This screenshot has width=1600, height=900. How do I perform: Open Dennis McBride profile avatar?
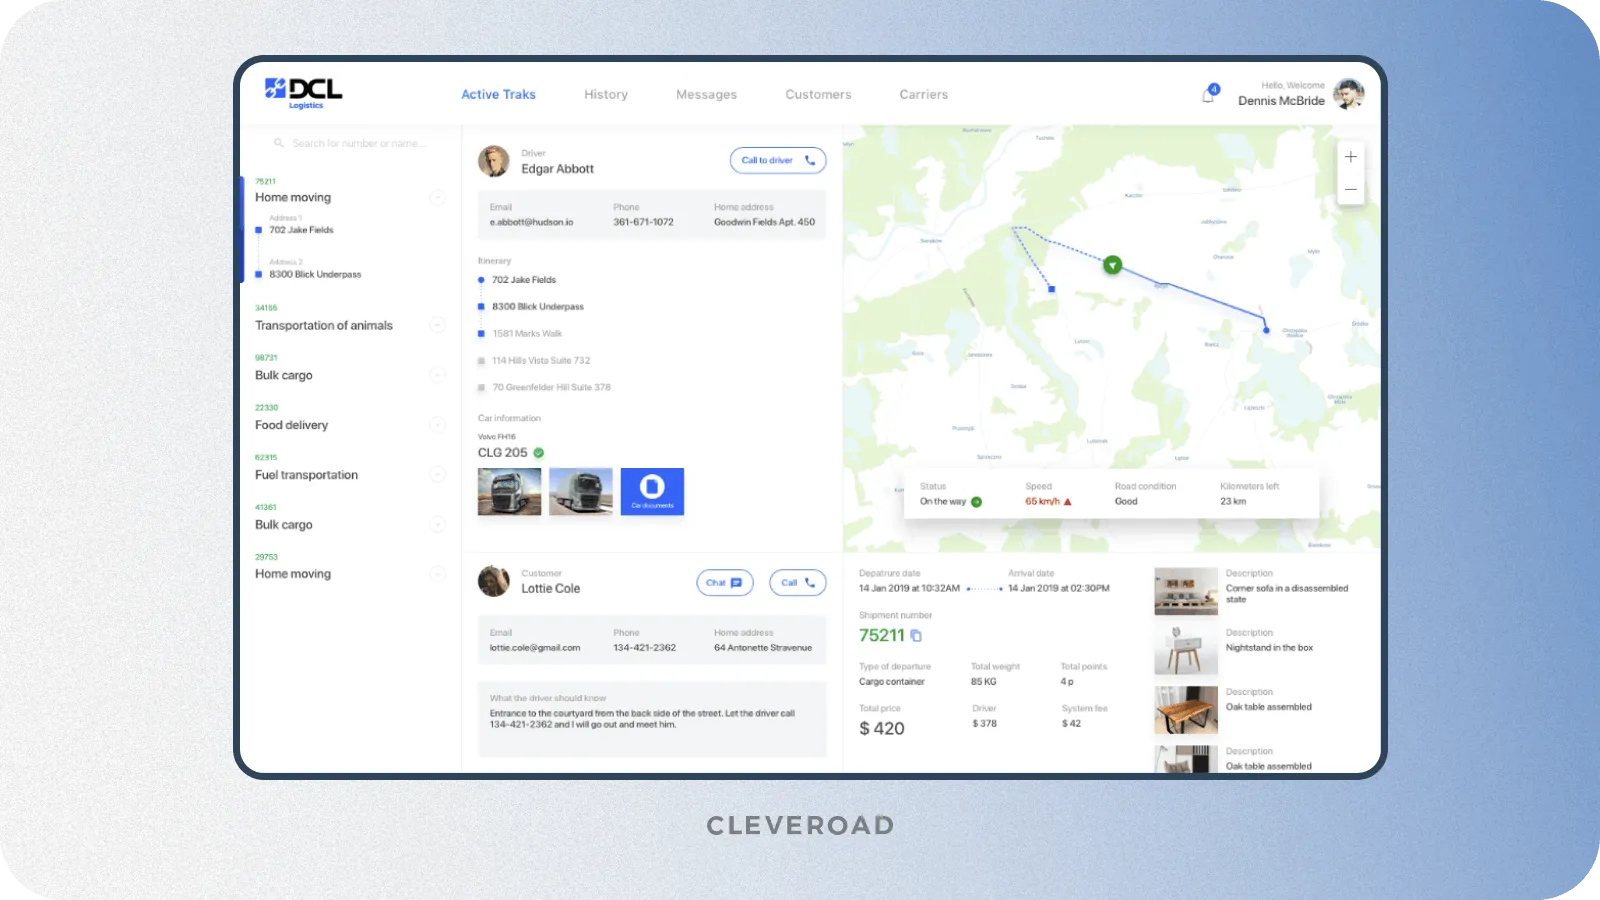click(x=1348, y=94)
